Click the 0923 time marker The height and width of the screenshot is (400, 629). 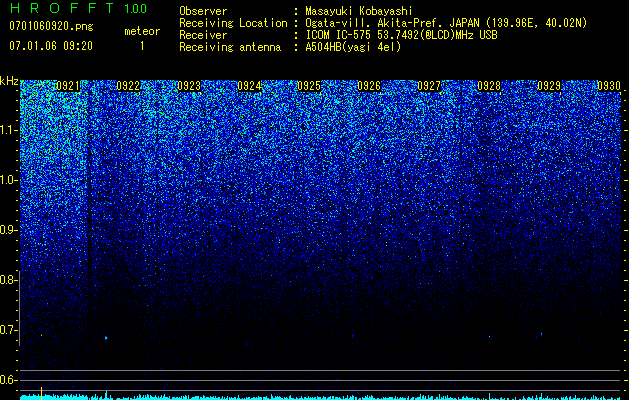coord(189,86)
